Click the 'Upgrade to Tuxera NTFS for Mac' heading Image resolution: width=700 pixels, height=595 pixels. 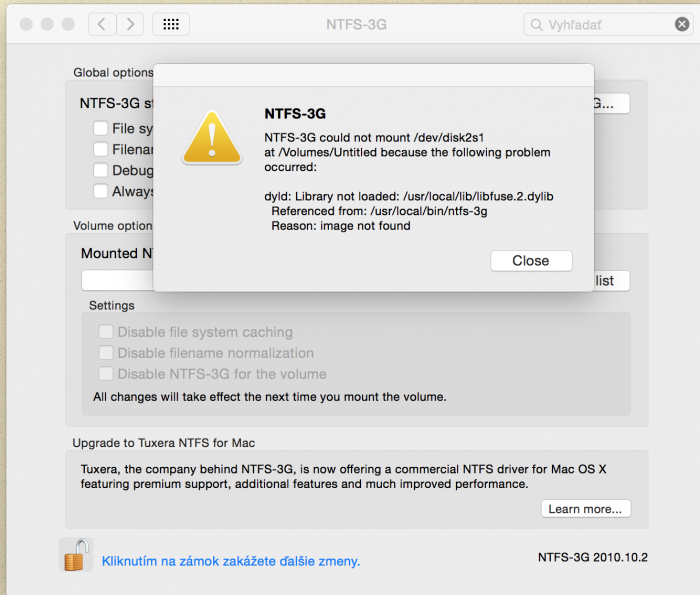pyautogui.click(x=163, y=443)
